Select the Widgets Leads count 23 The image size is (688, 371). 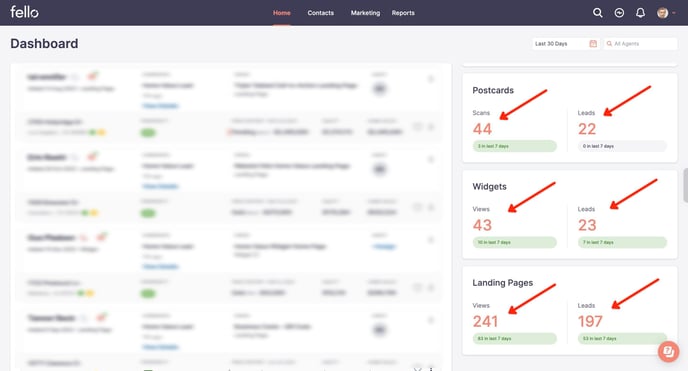click(x=587, y=225)
